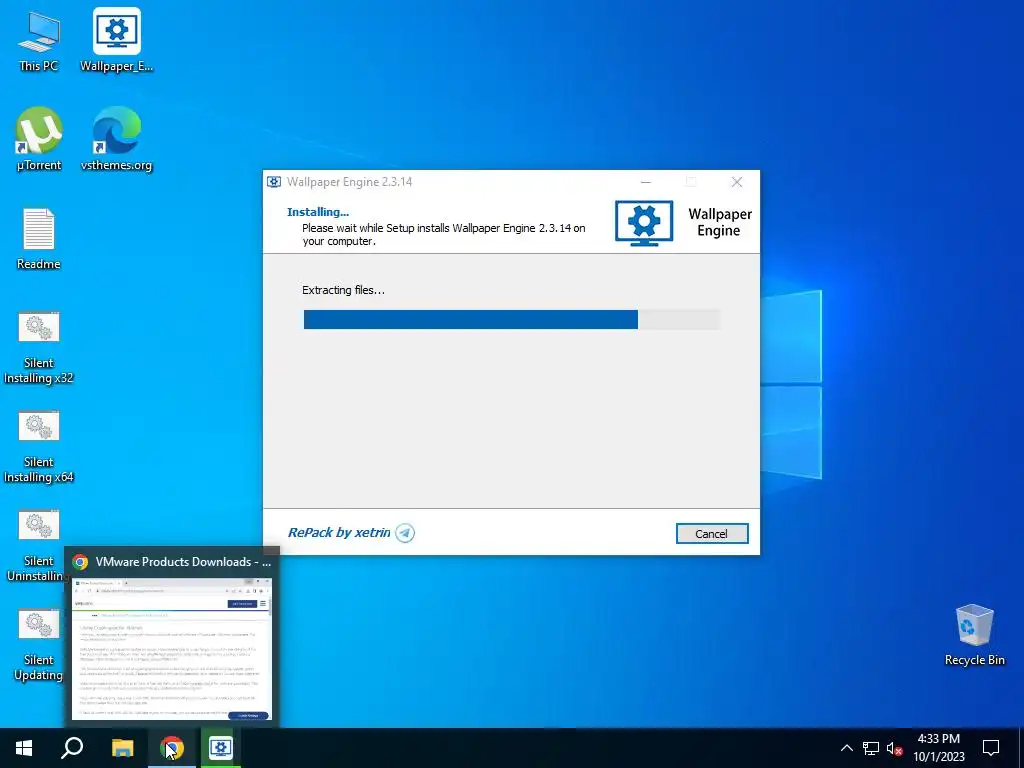The image size is (1024, 768).
Task: Click the muted volume tray icon
Action: point(894,748)
